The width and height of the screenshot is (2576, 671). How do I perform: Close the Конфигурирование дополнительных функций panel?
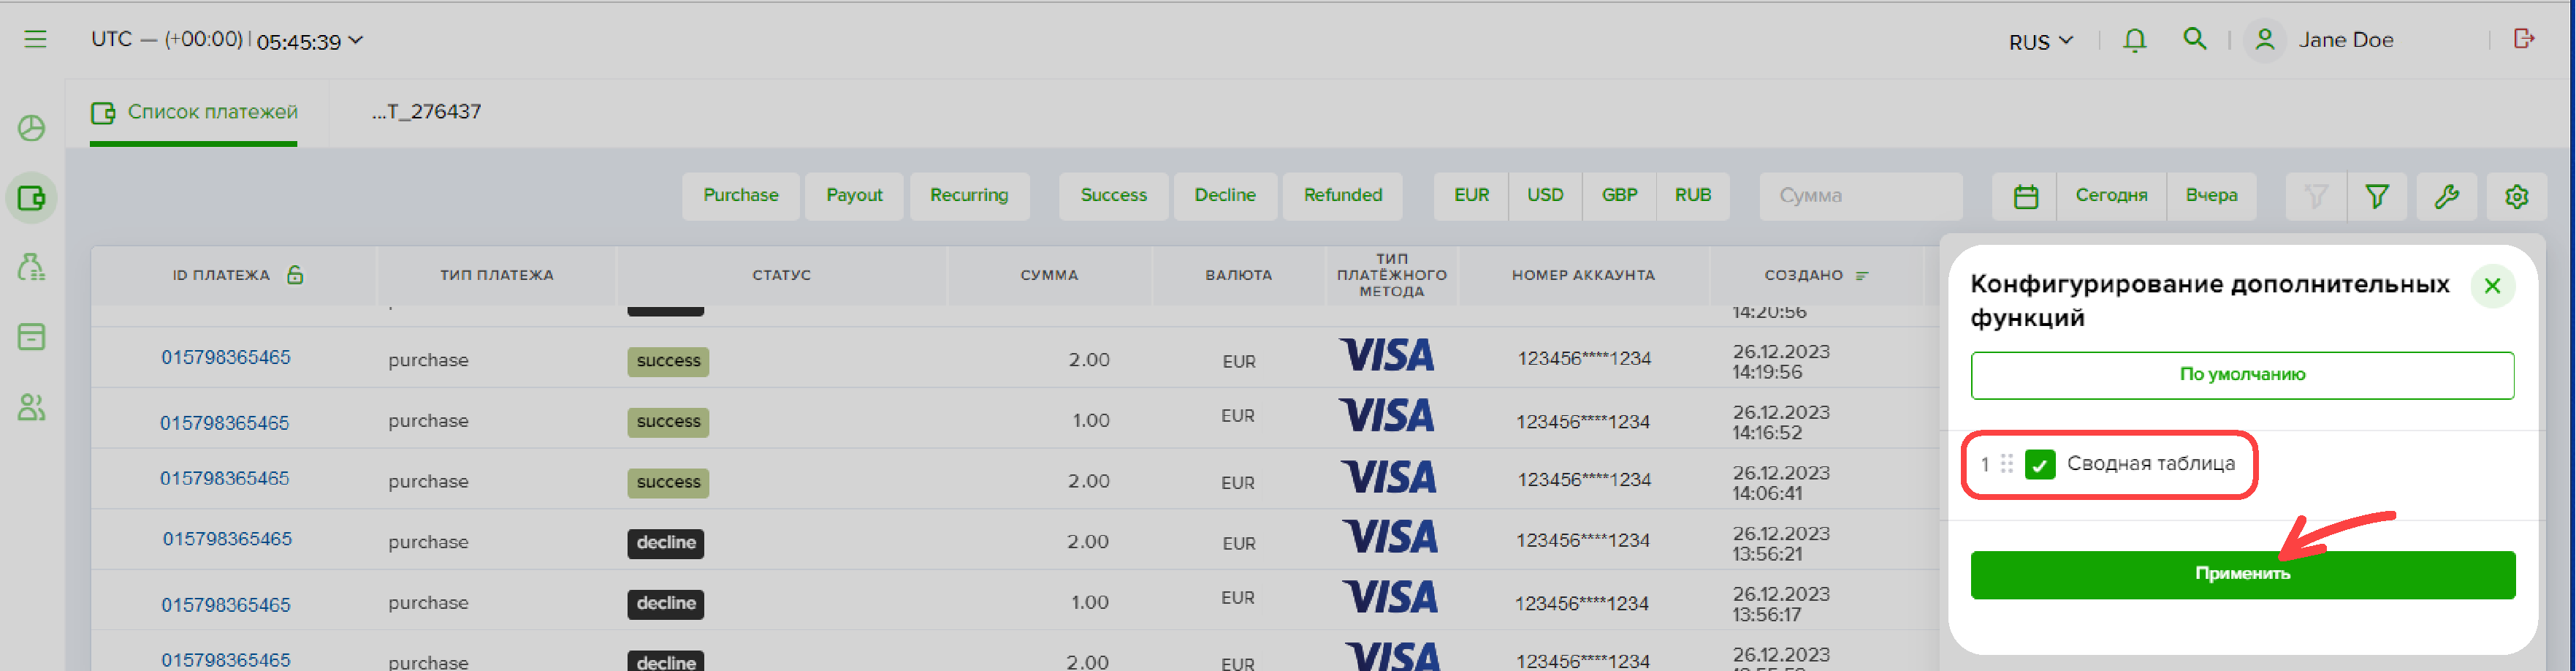(2492, 287)
